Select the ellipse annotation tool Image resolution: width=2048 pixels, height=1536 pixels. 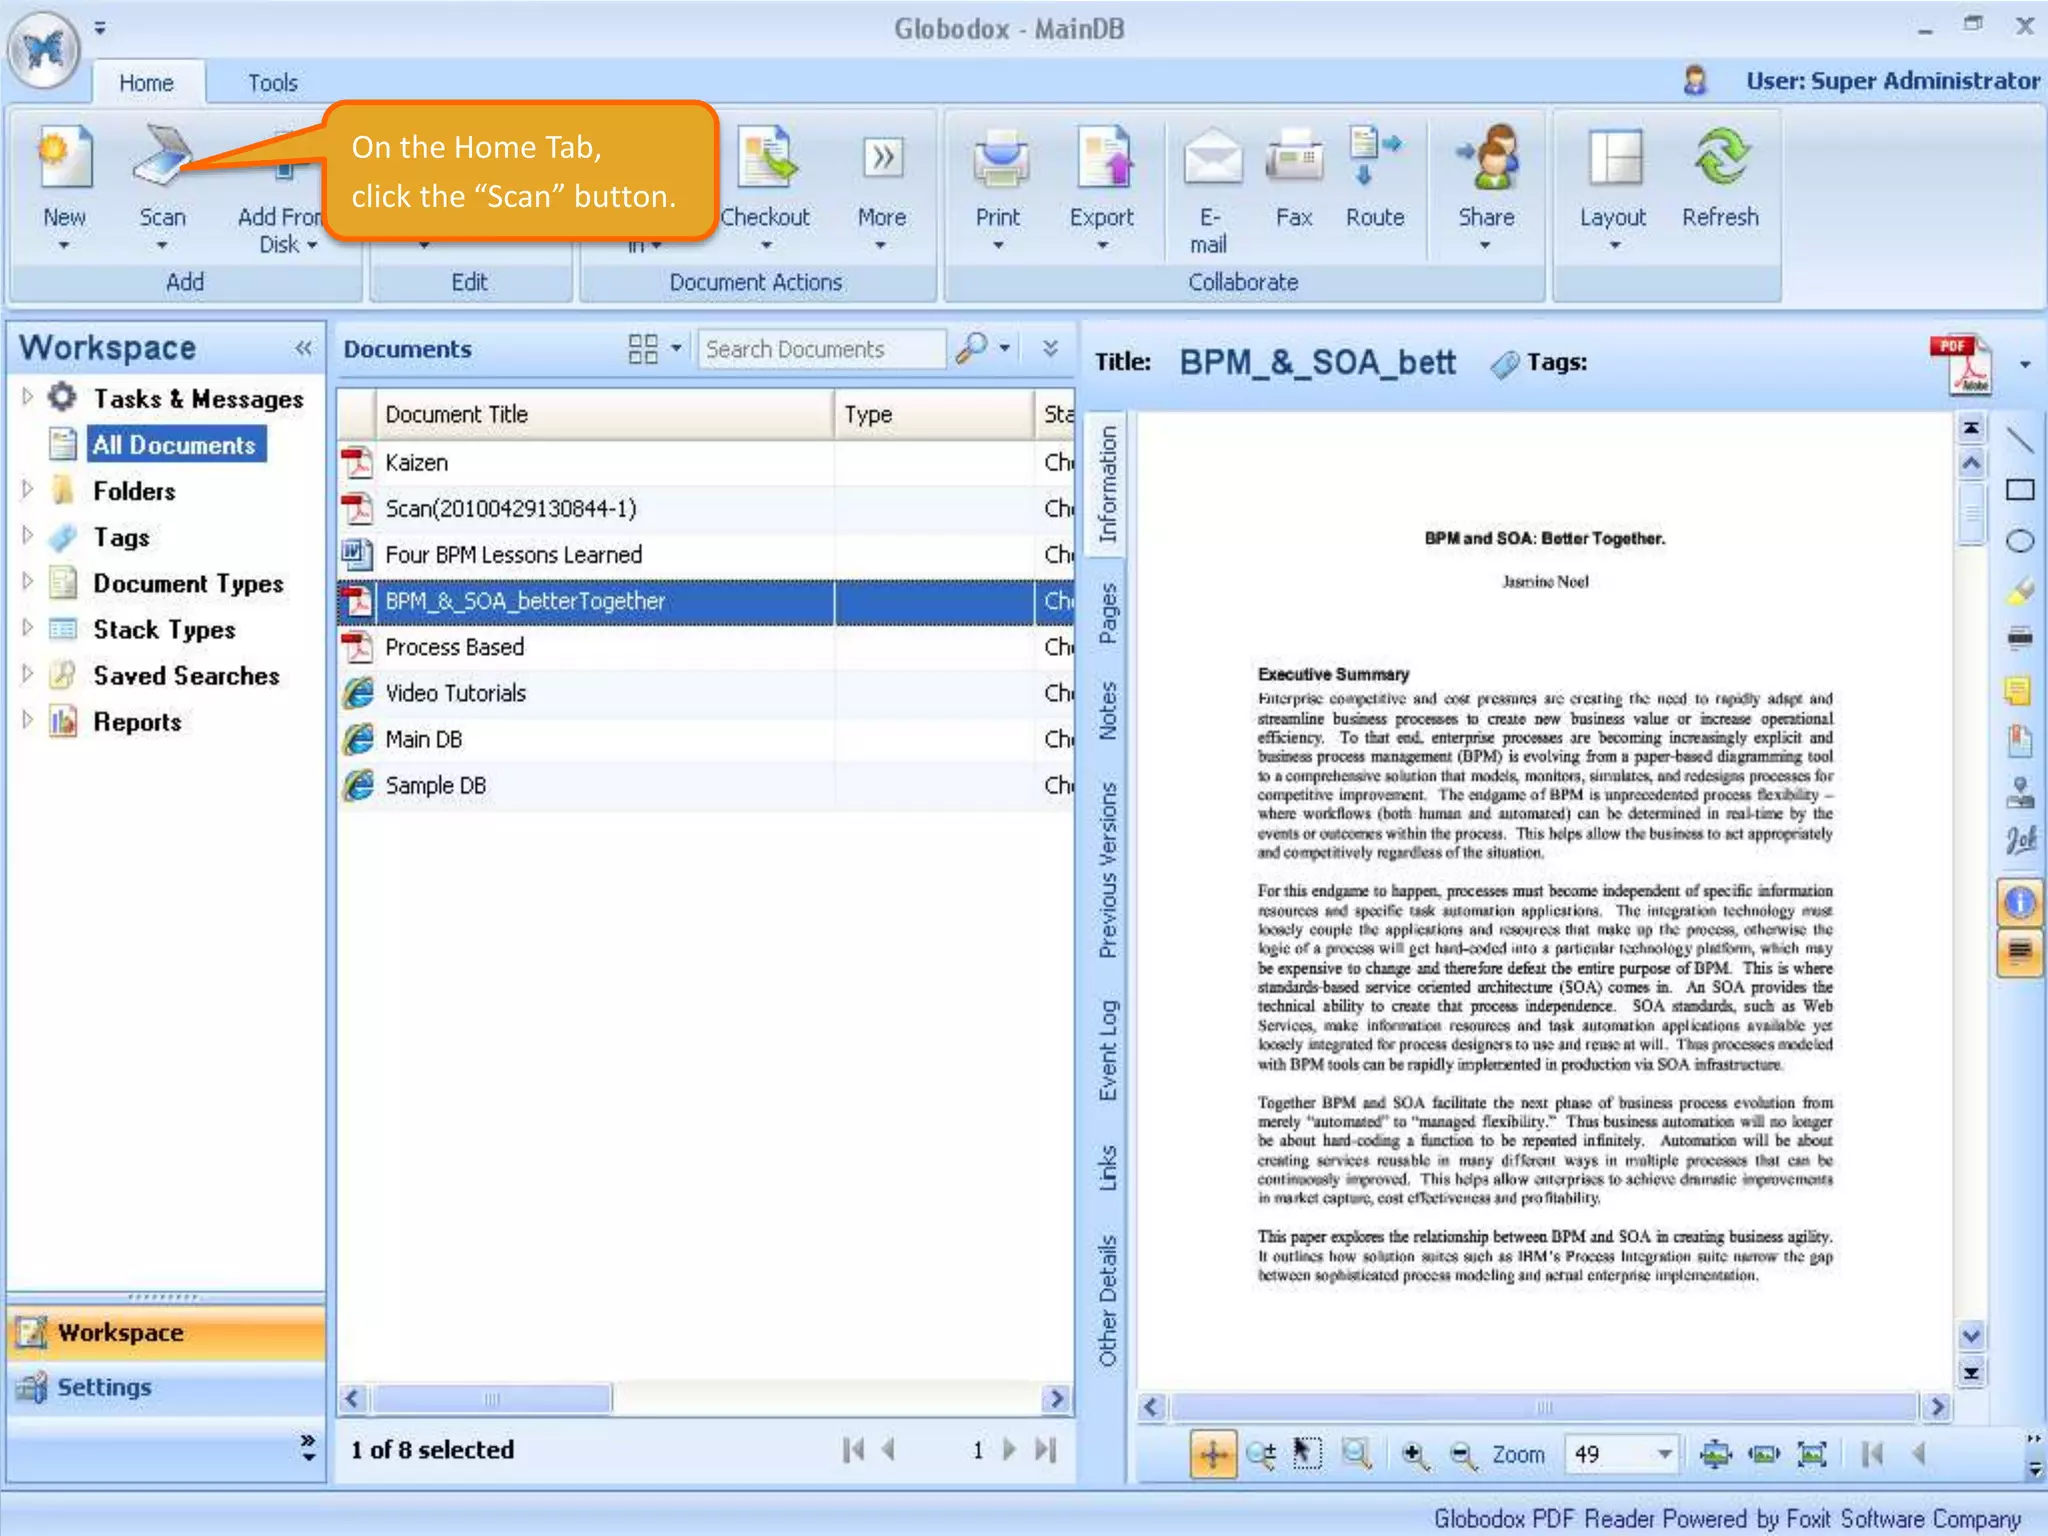tap(2019, 541)
